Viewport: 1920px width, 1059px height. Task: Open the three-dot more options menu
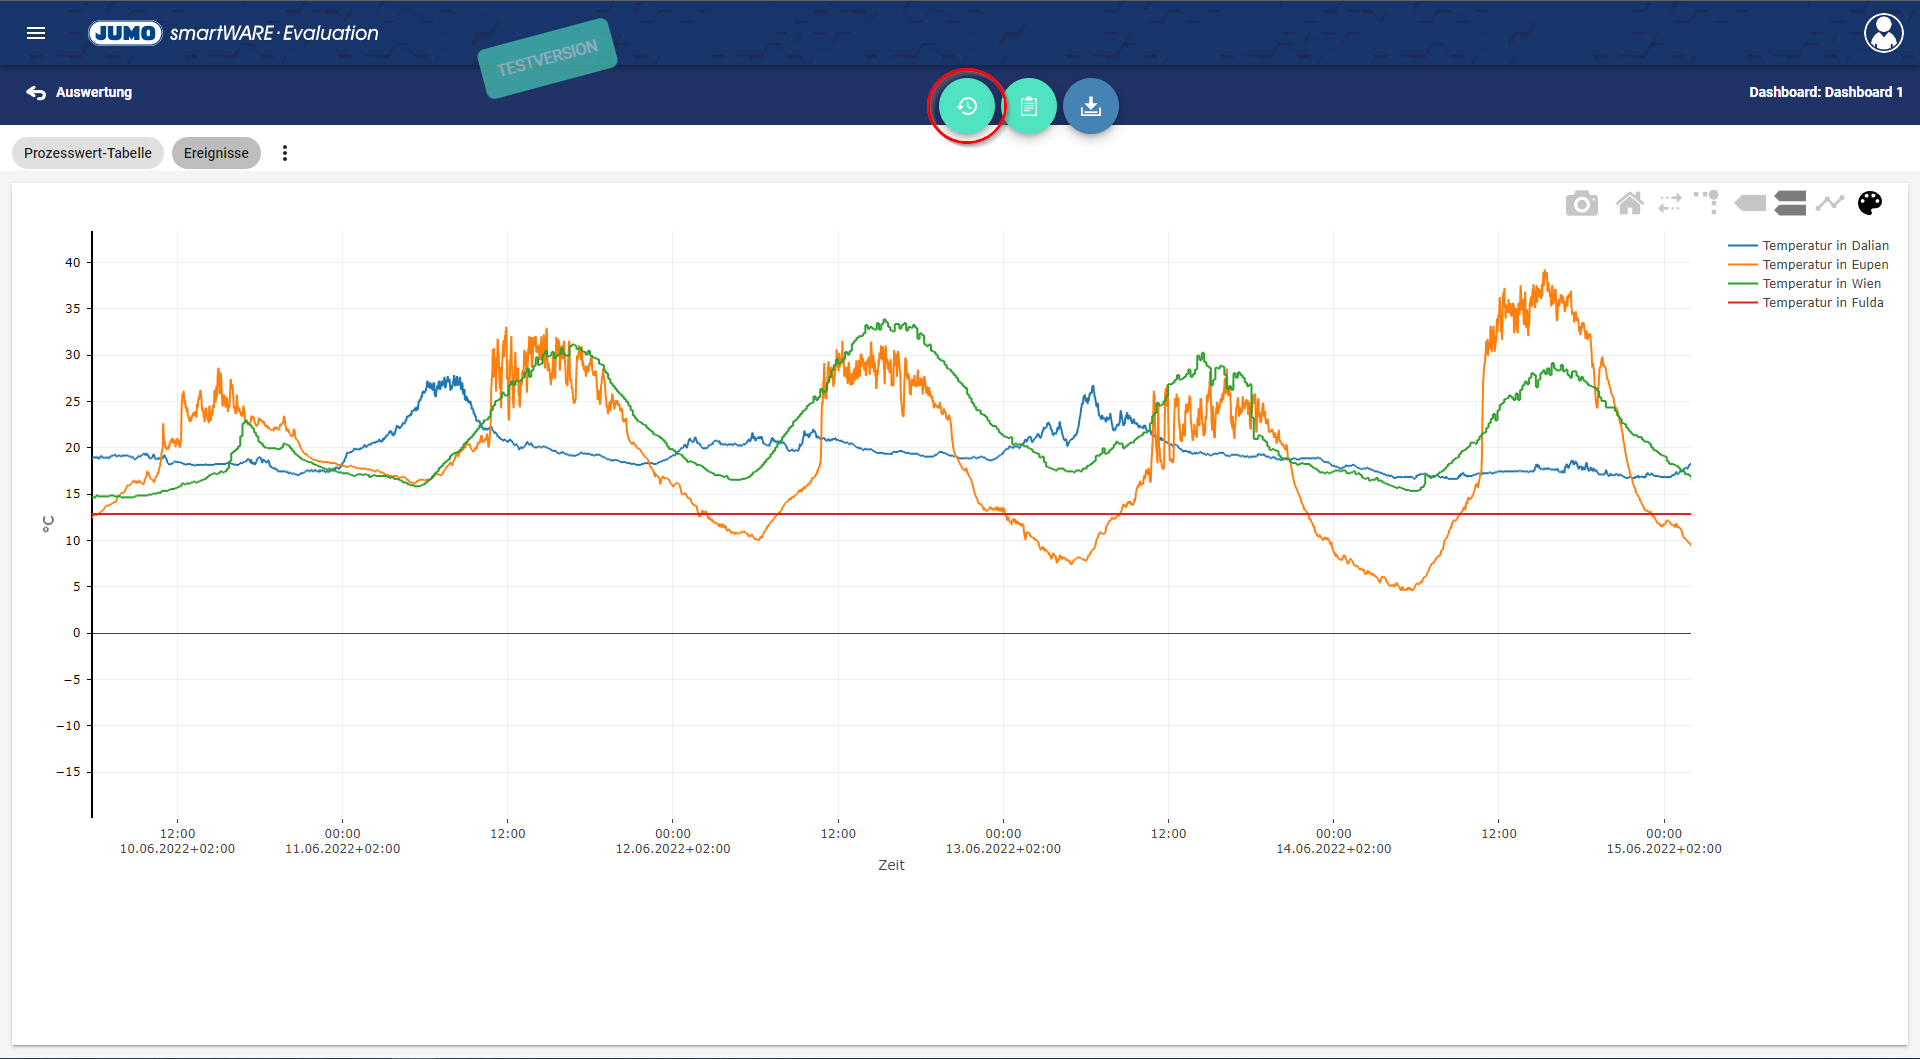pyautogui.click(x=285, y=153)
